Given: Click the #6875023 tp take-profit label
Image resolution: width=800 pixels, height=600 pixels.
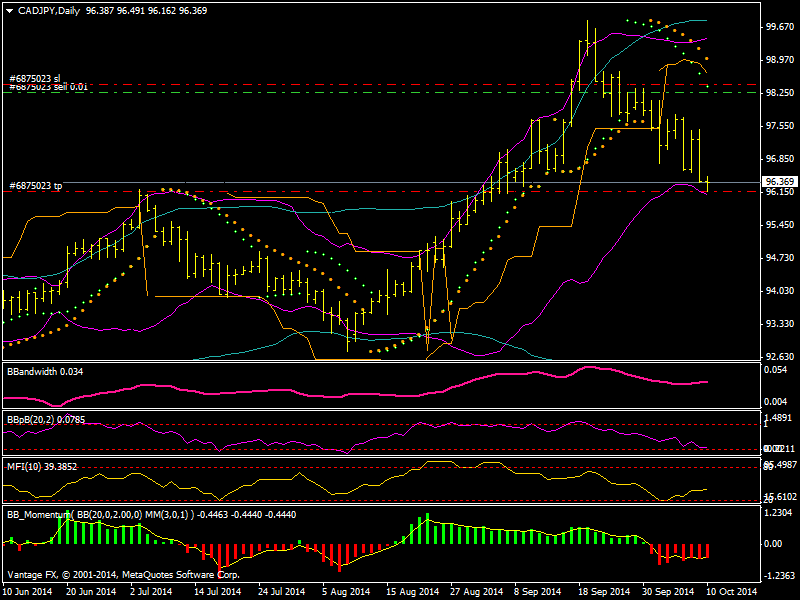Looking at the screenshot, I should coord(36,186).
